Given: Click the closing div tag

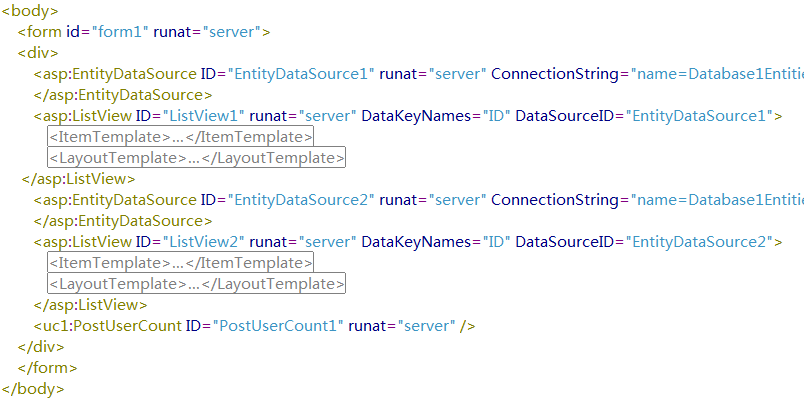Looking at the screenshot, I should (41, 347).
